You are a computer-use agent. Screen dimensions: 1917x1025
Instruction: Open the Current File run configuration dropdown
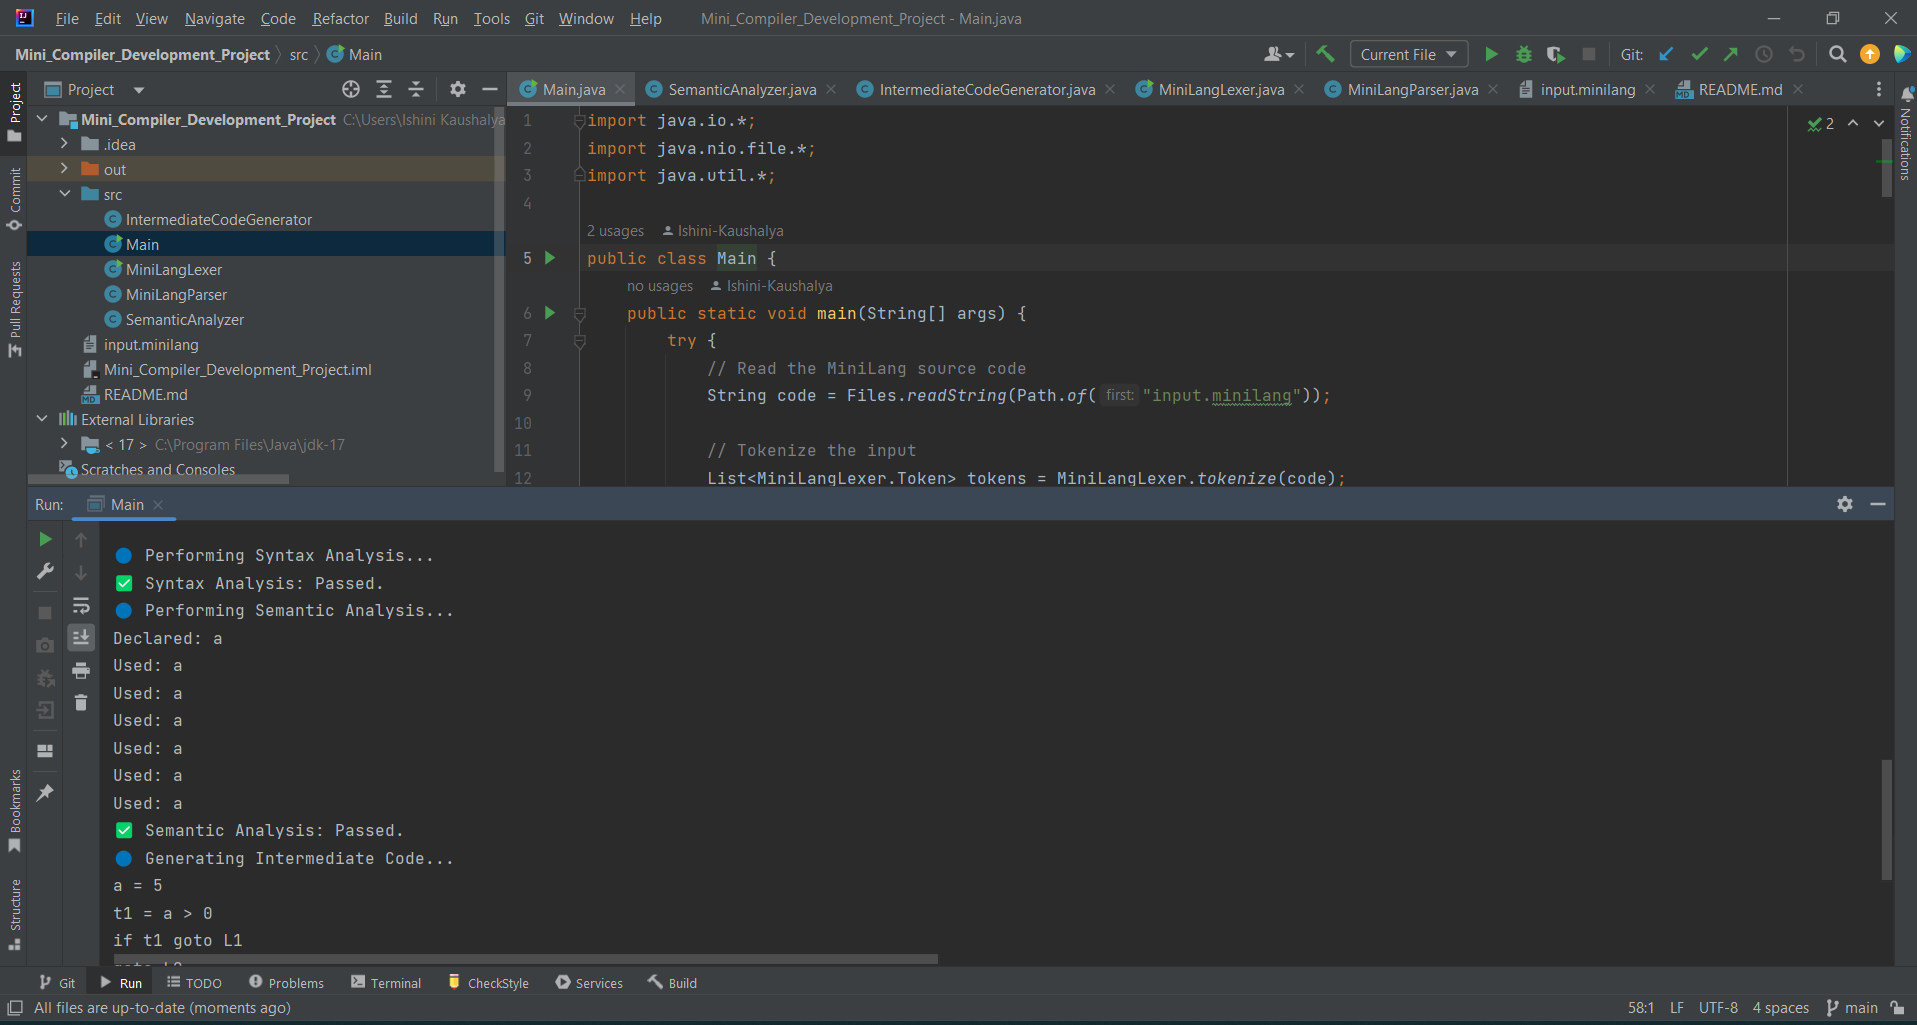[1408, 54]
